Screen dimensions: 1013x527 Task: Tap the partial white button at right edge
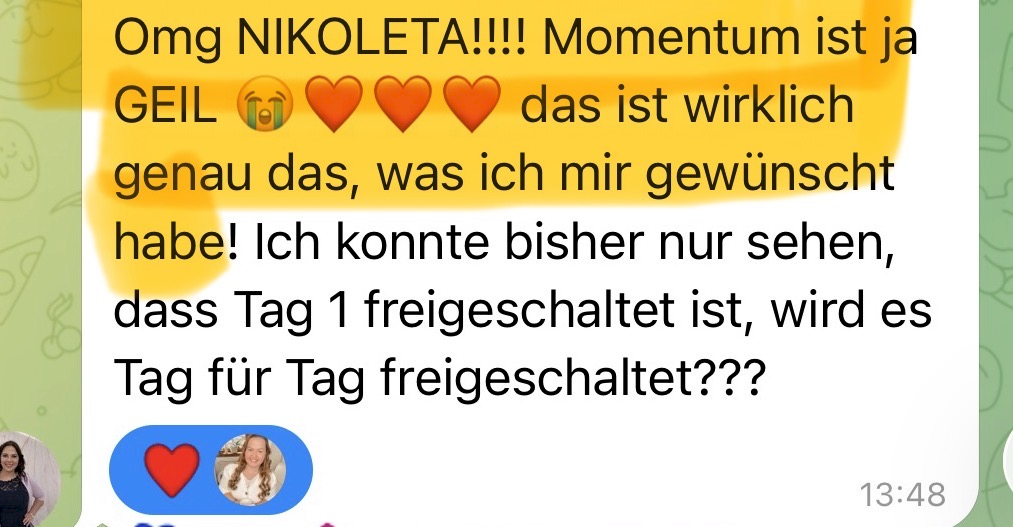pyautogui.click(x=1008, y=460)
